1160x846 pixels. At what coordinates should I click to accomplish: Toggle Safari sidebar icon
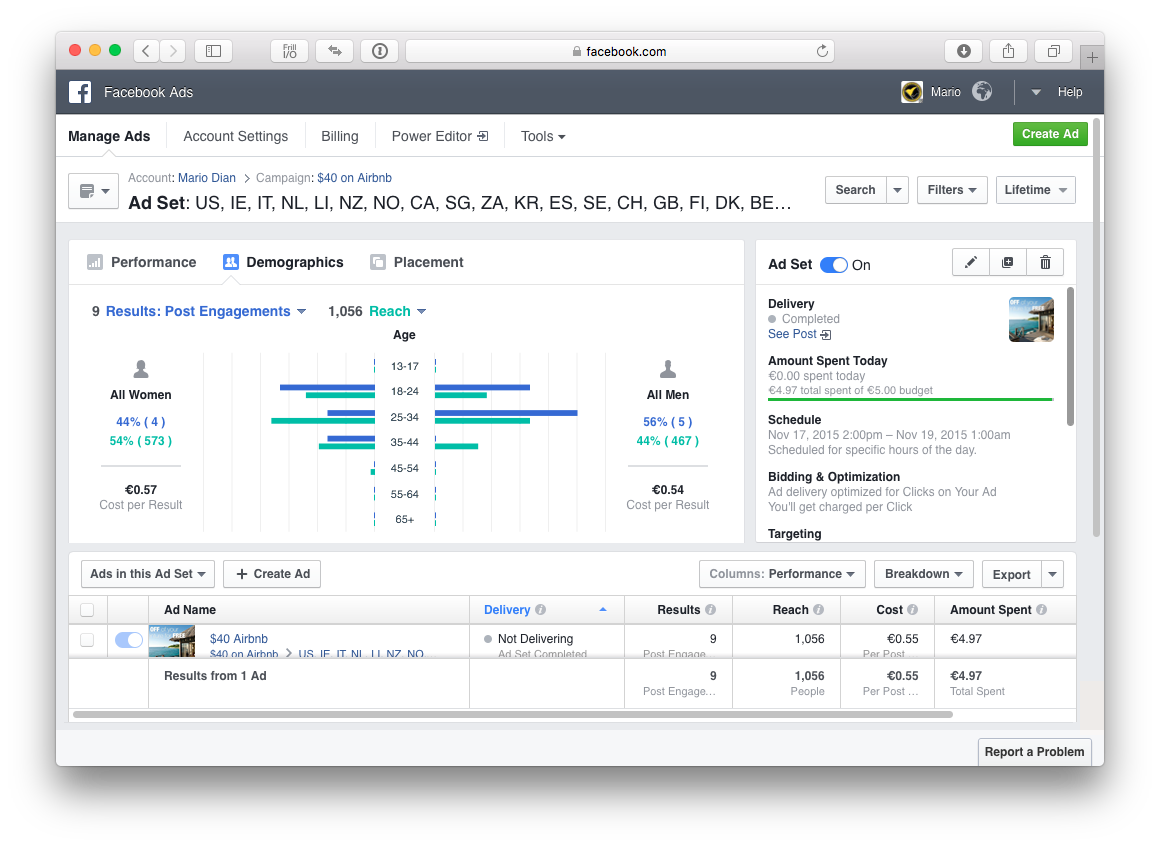pos(214,51)
